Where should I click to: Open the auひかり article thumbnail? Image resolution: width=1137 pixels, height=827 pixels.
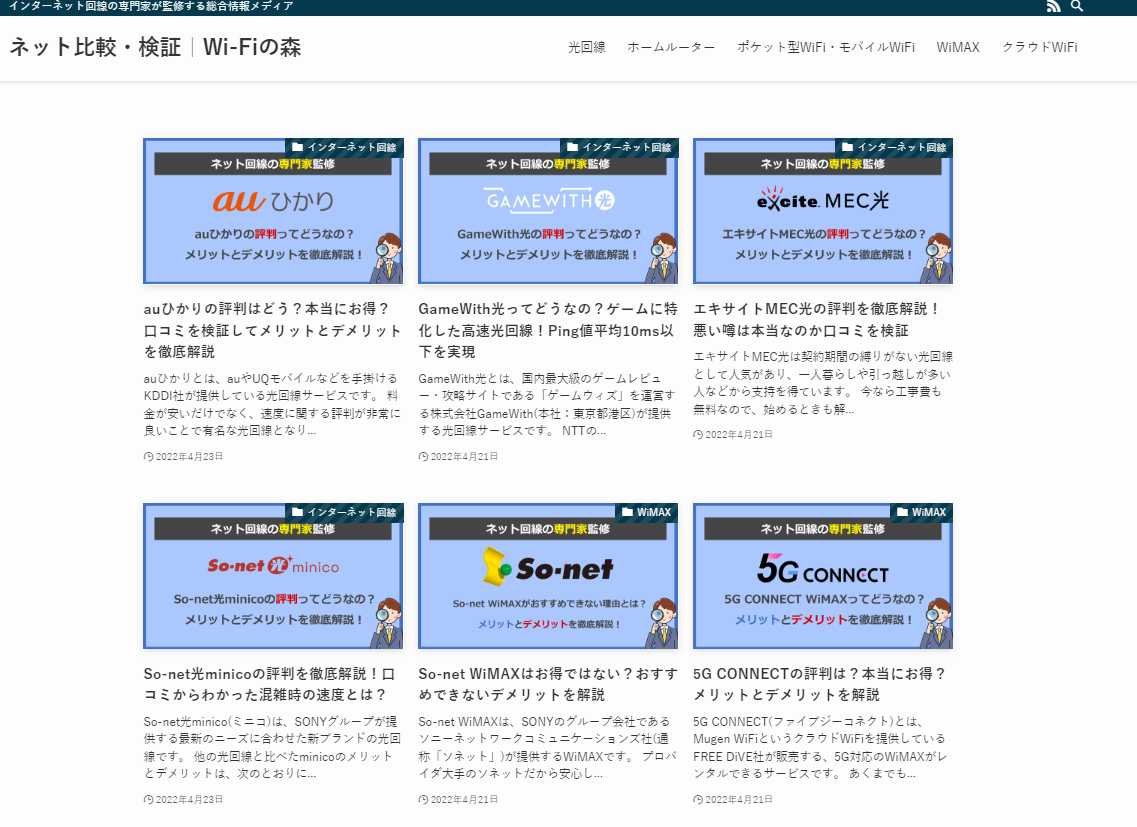click(x=273, y=211)
